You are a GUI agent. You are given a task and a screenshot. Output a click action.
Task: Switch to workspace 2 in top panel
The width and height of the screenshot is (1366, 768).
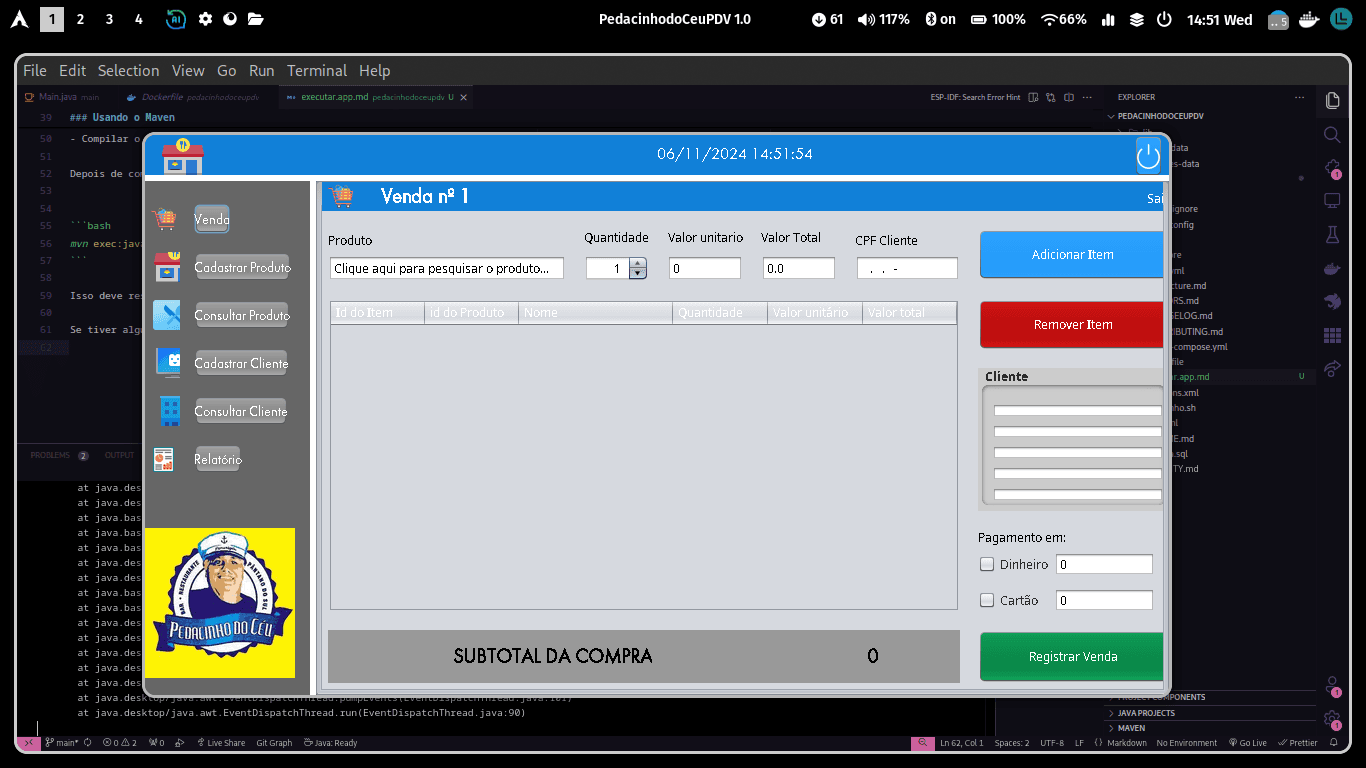(81, 19)
